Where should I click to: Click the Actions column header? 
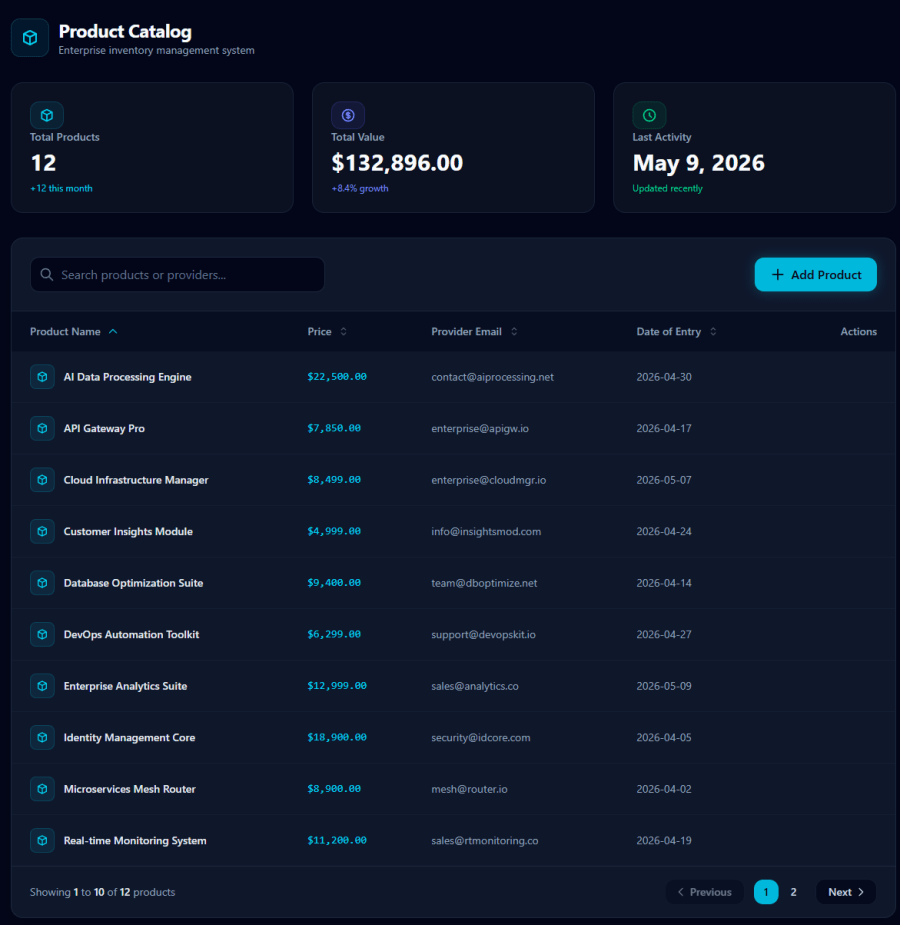858,332
